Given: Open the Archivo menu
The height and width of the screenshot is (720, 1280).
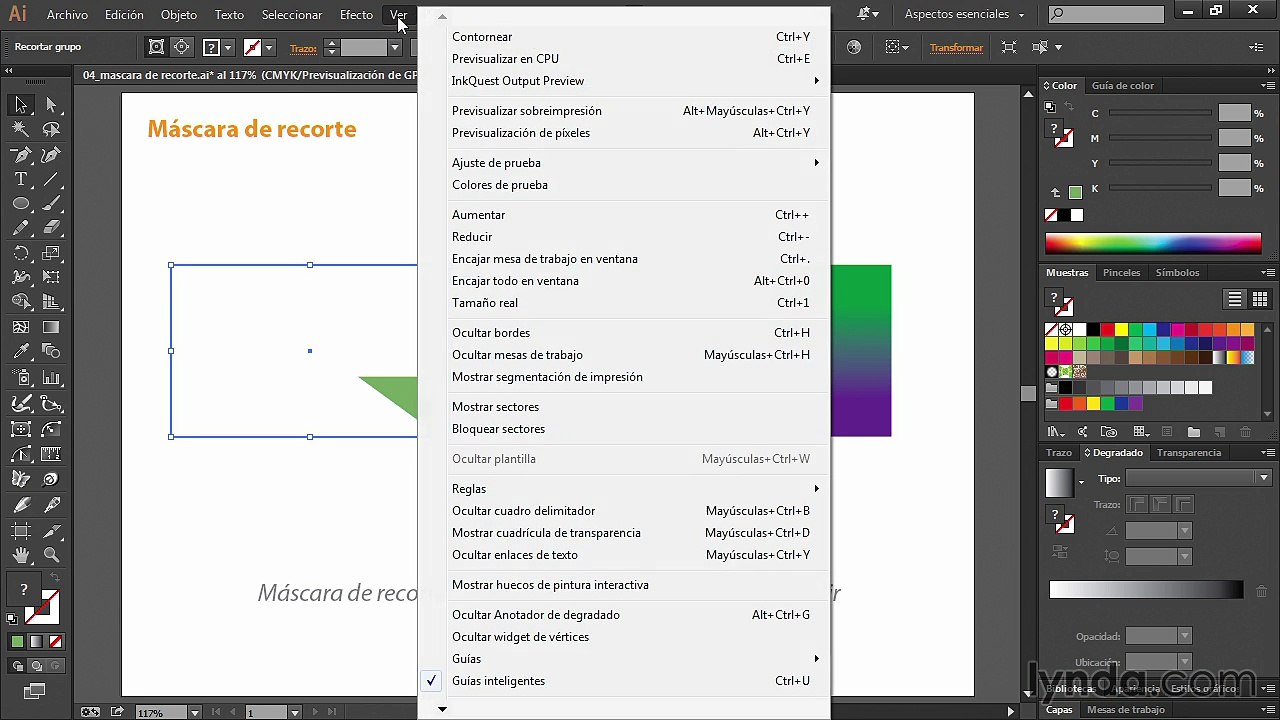Looking at the screenshot, I should 67,15.
